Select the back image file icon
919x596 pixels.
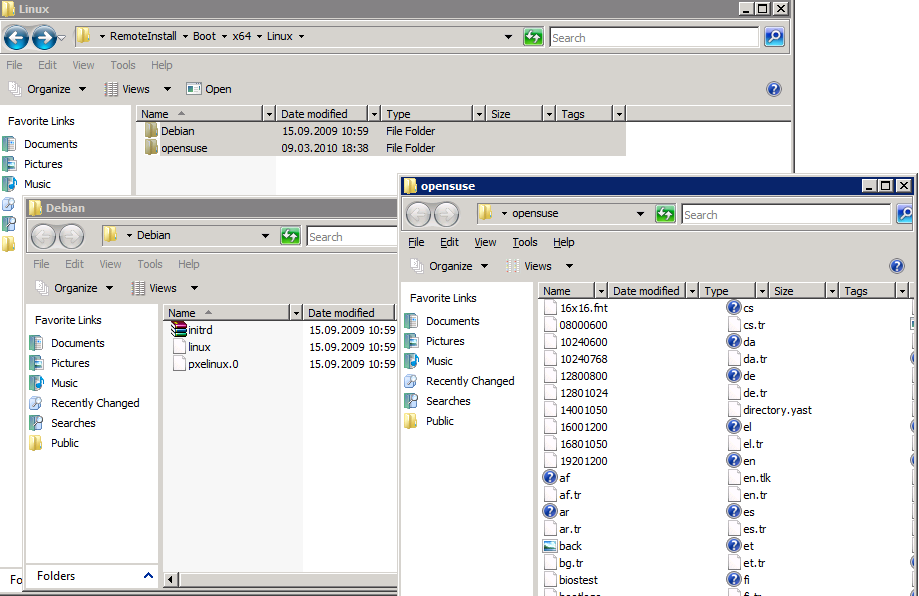click(x=550, y=546)
